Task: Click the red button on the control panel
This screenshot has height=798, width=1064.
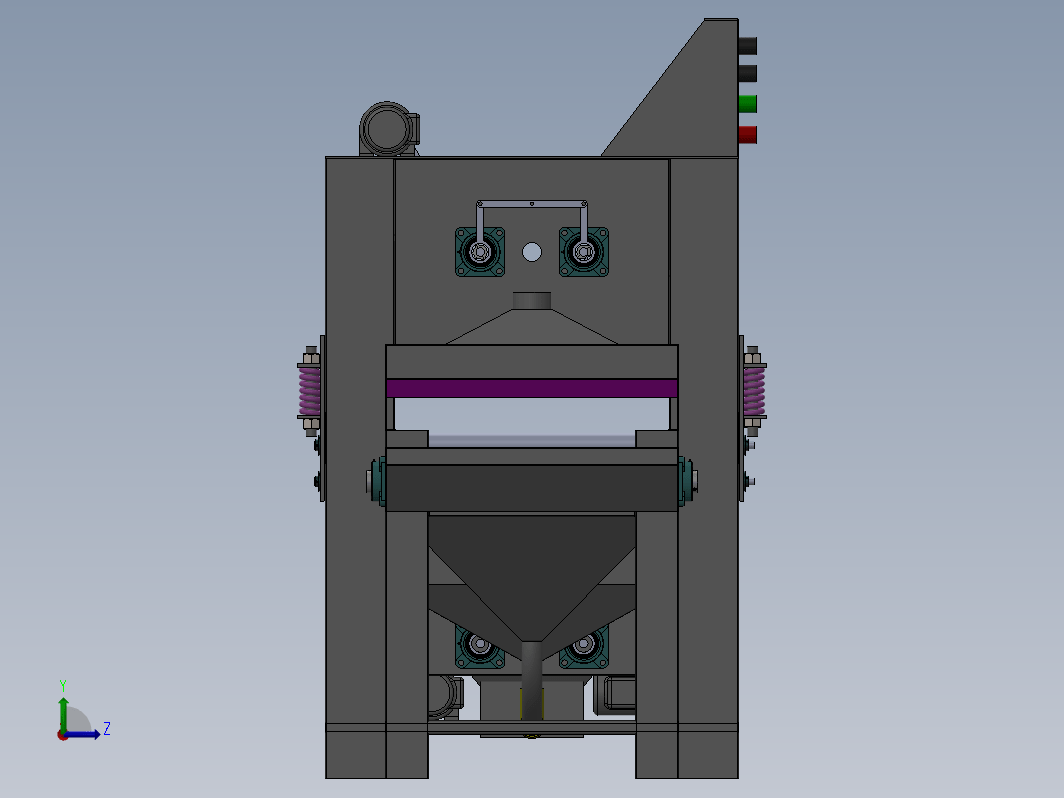Action: pyautogui.click(x=747, y=134)
